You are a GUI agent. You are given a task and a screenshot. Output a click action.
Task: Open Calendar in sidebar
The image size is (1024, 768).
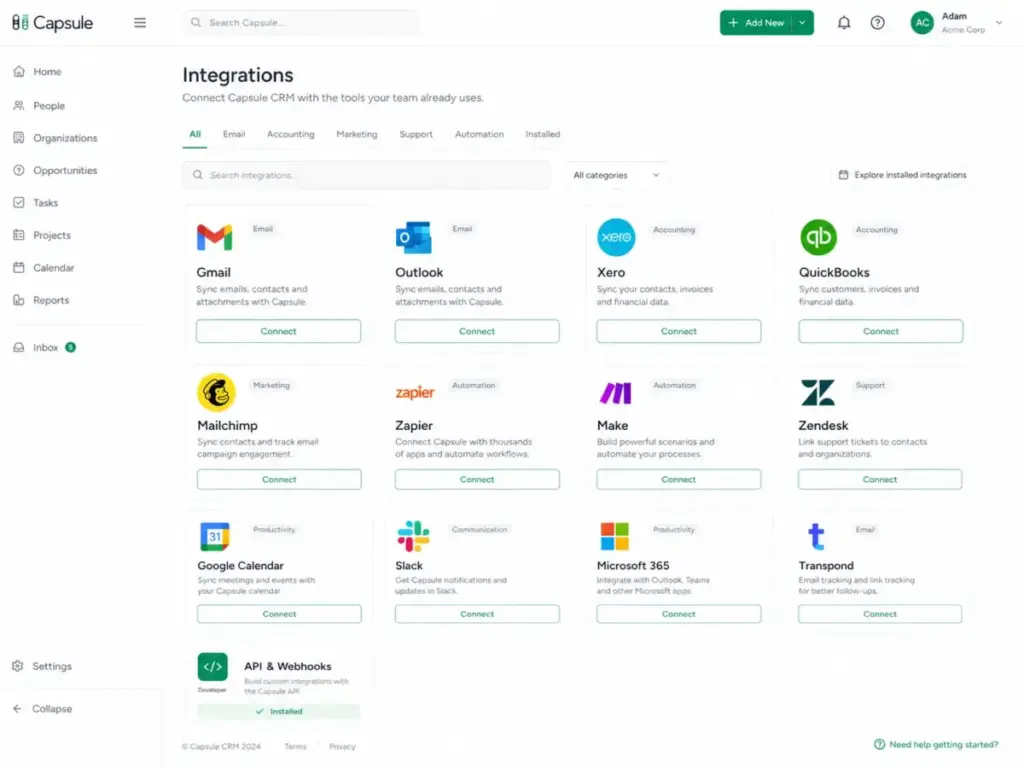pyautogui.click(x=44, y=268)
